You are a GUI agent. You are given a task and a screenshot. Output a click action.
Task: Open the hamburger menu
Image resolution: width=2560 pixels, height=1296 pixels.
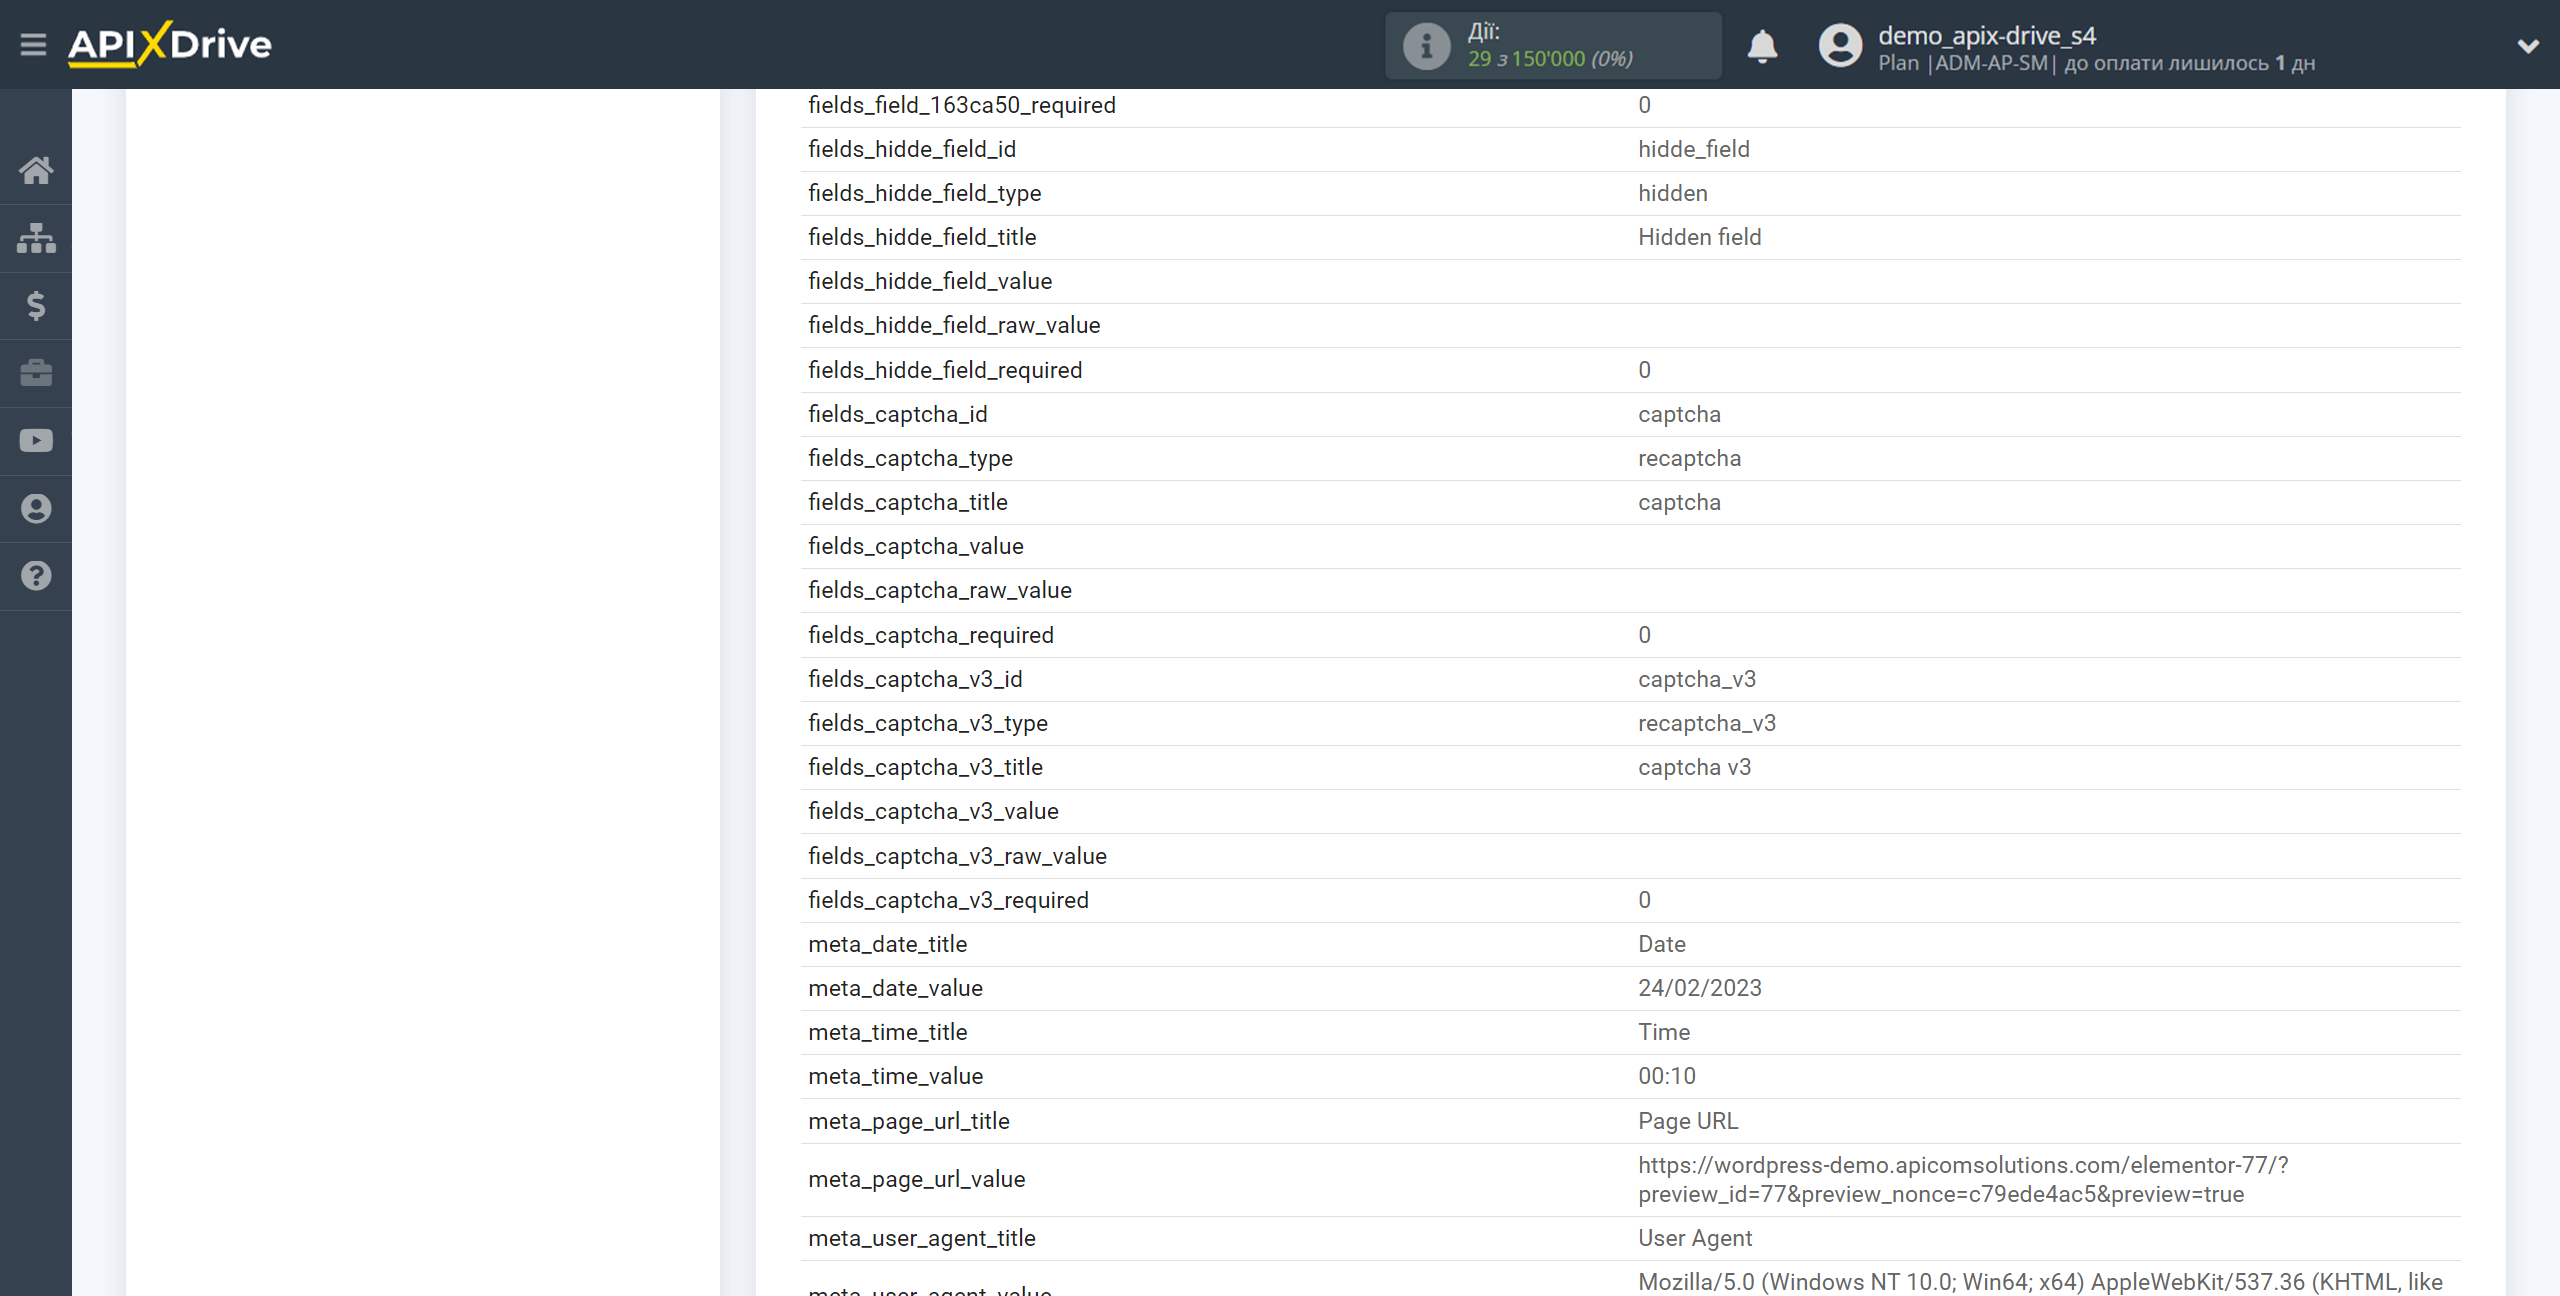click(33, 44)
